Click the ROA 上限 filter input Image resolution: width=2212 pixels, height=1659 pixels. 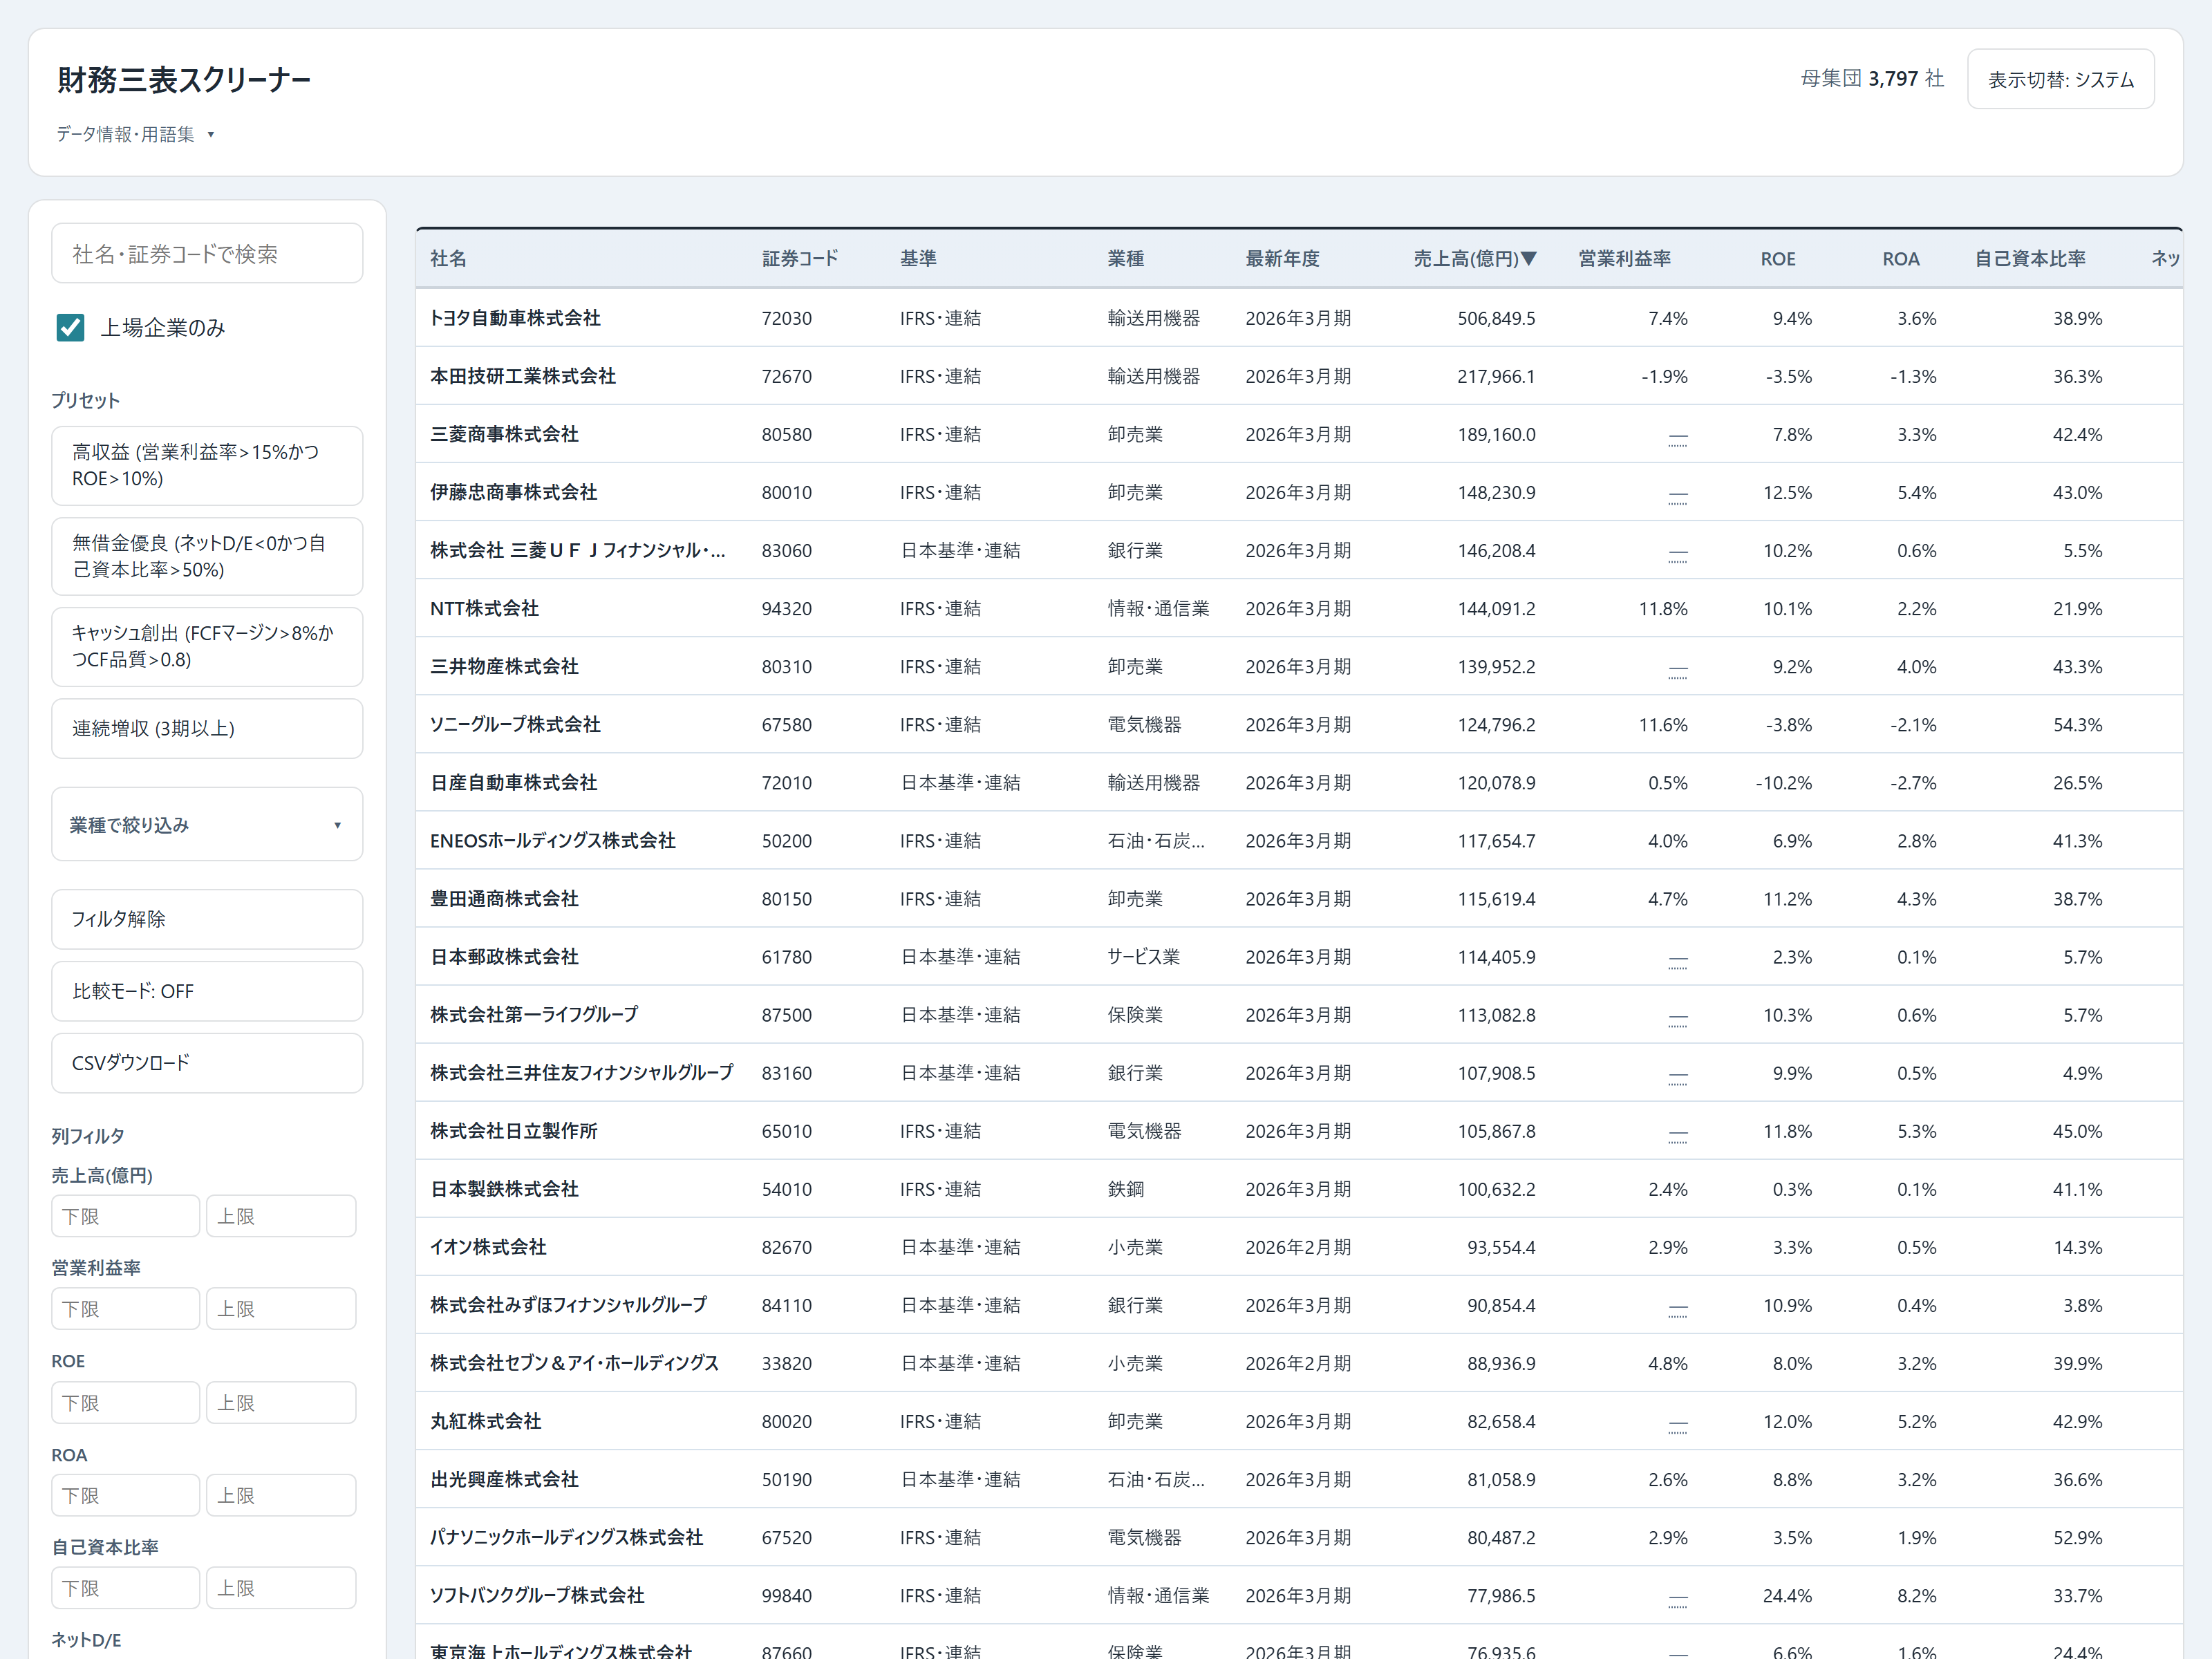coord(281,1496)
